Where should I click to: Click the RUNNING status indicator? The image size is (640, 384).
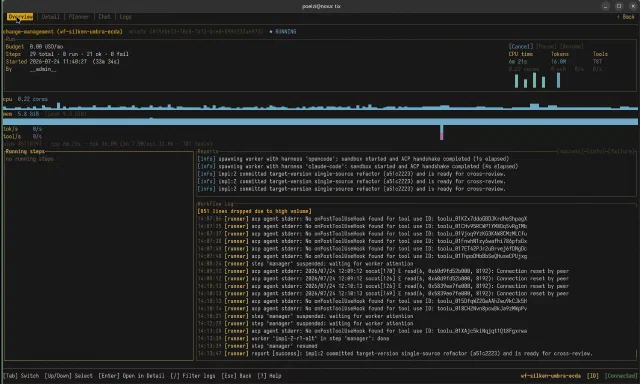[283, 31]
